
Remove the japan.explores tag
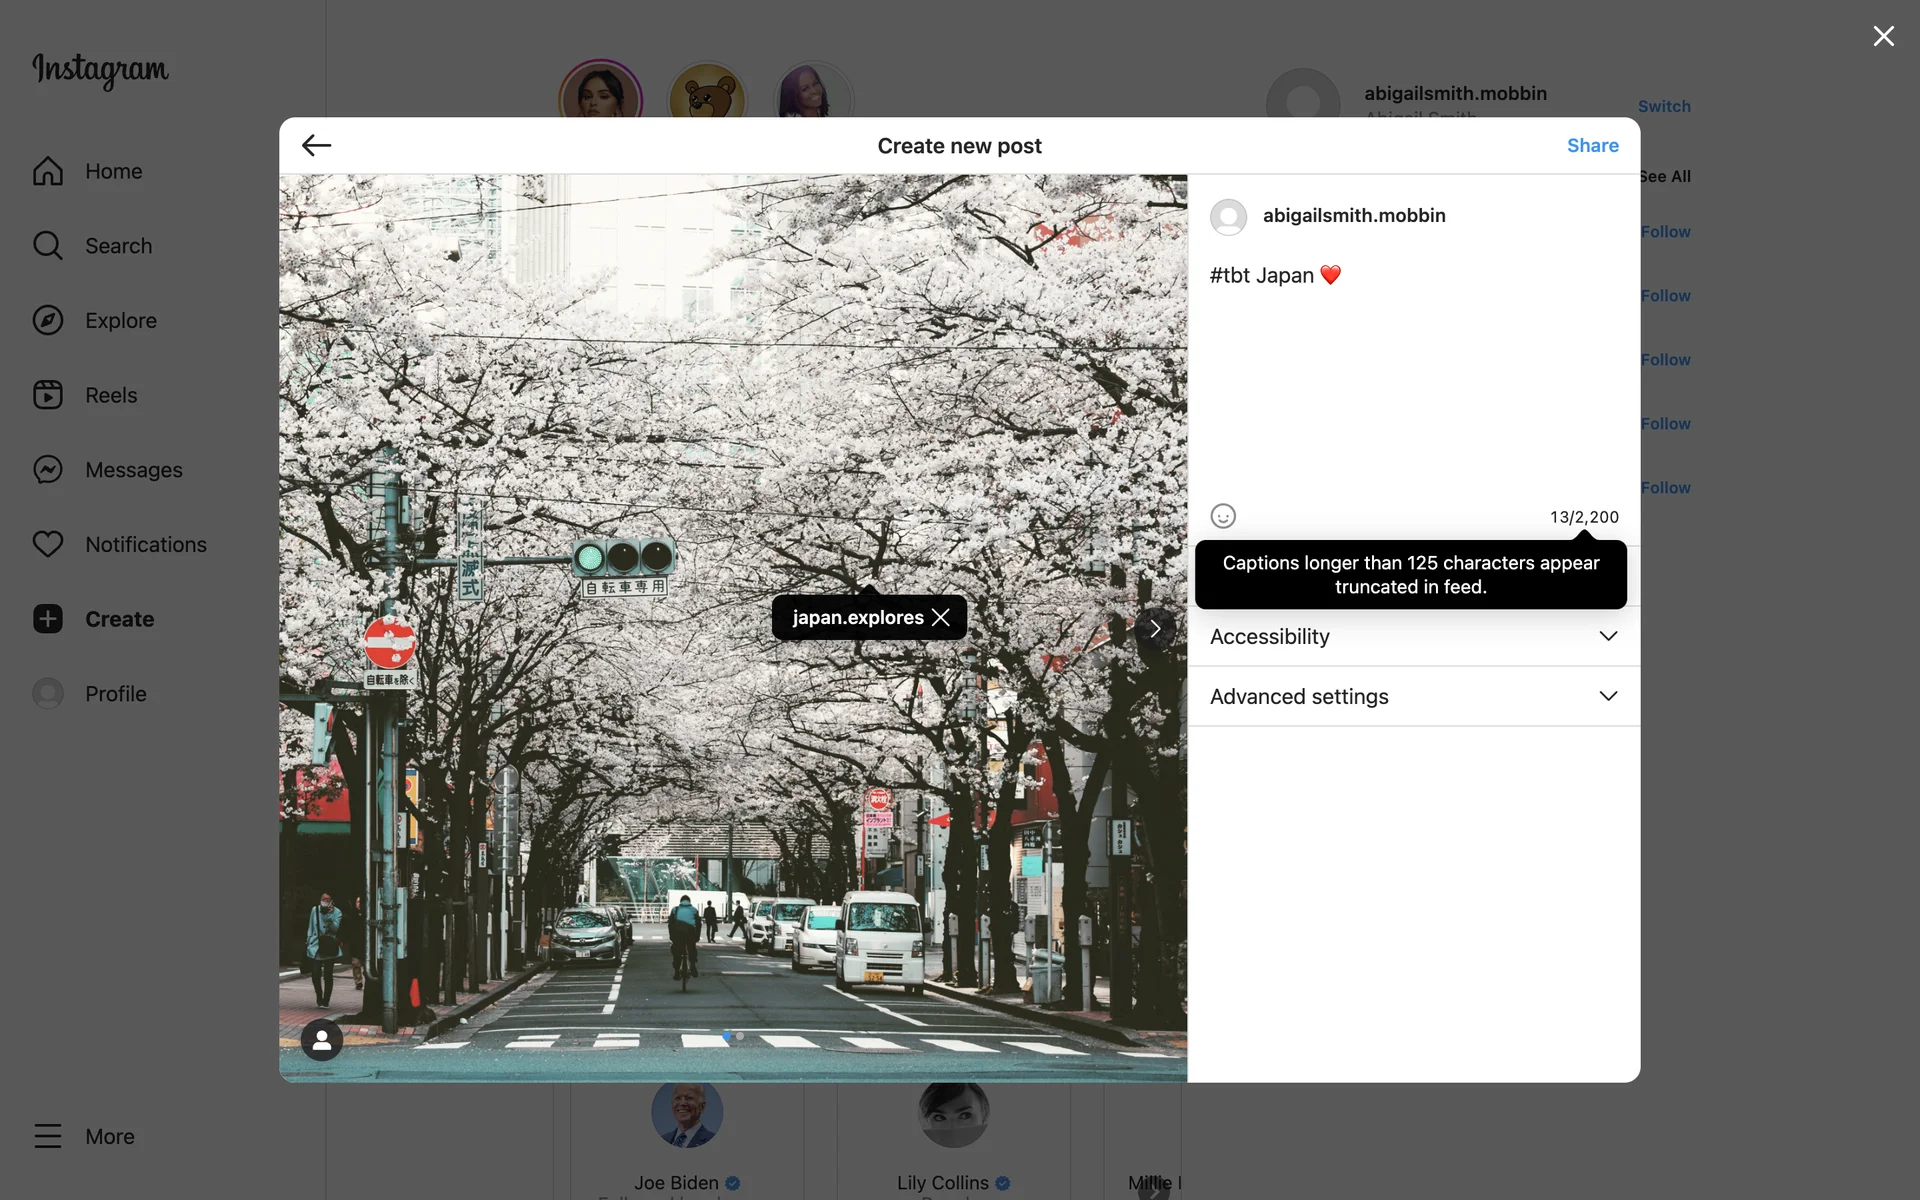(941, 618)
